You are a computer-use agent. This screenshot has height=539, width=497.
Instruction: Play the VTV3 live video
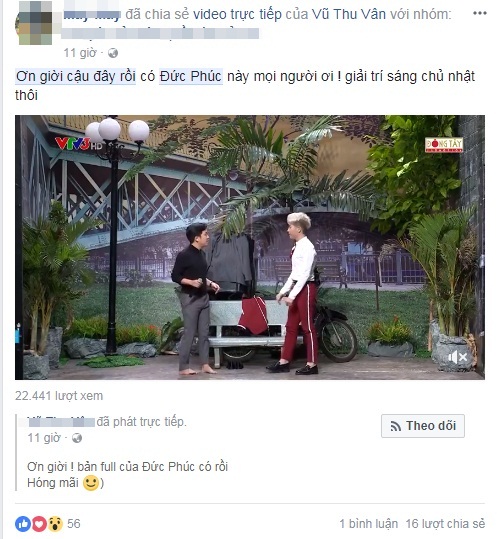(250, 248)
